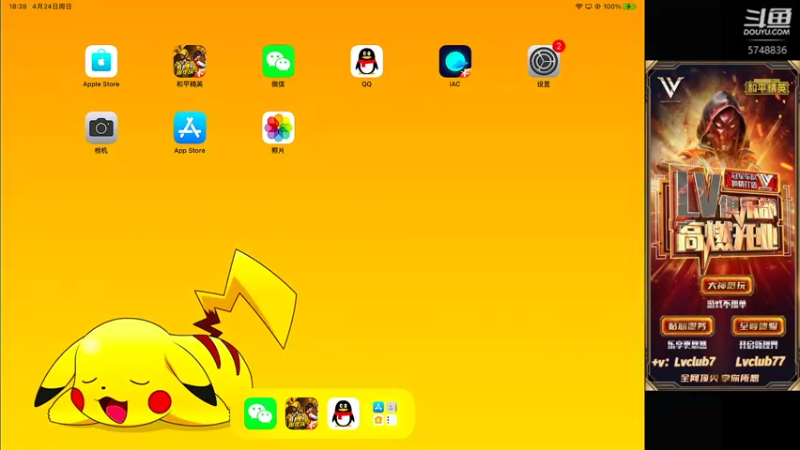Click the red notification badge on Settings
The width and height of the screenshot is (800, 450).
(559, 46)
